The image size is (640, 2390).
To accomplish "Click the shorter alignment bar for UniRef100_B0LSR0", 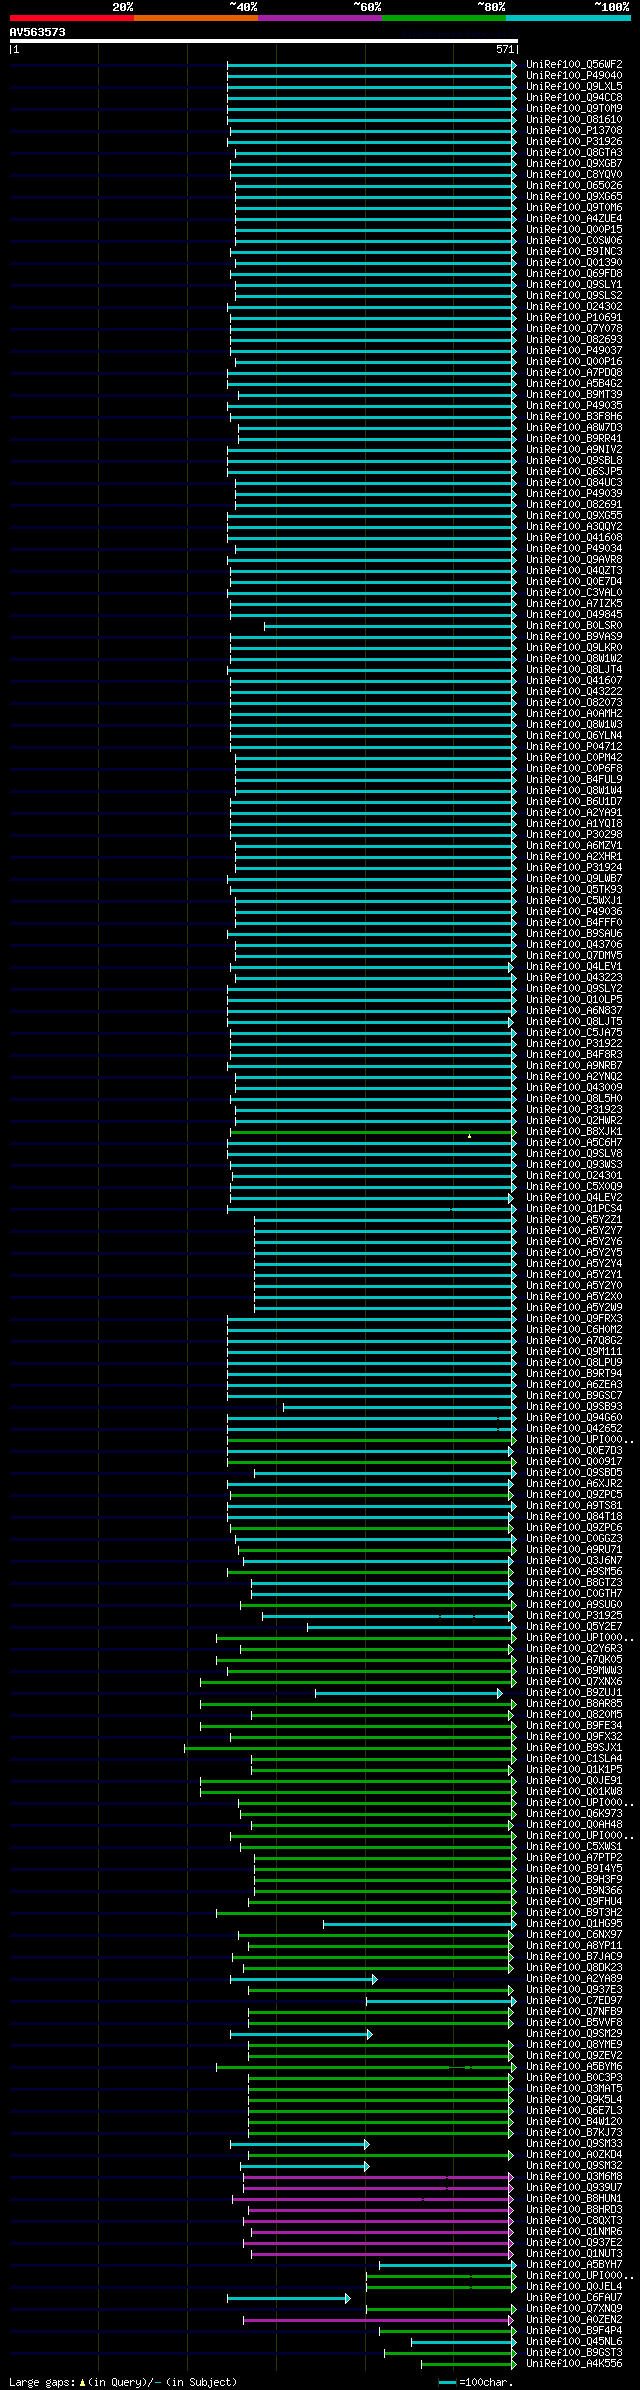I will [390, 625].
